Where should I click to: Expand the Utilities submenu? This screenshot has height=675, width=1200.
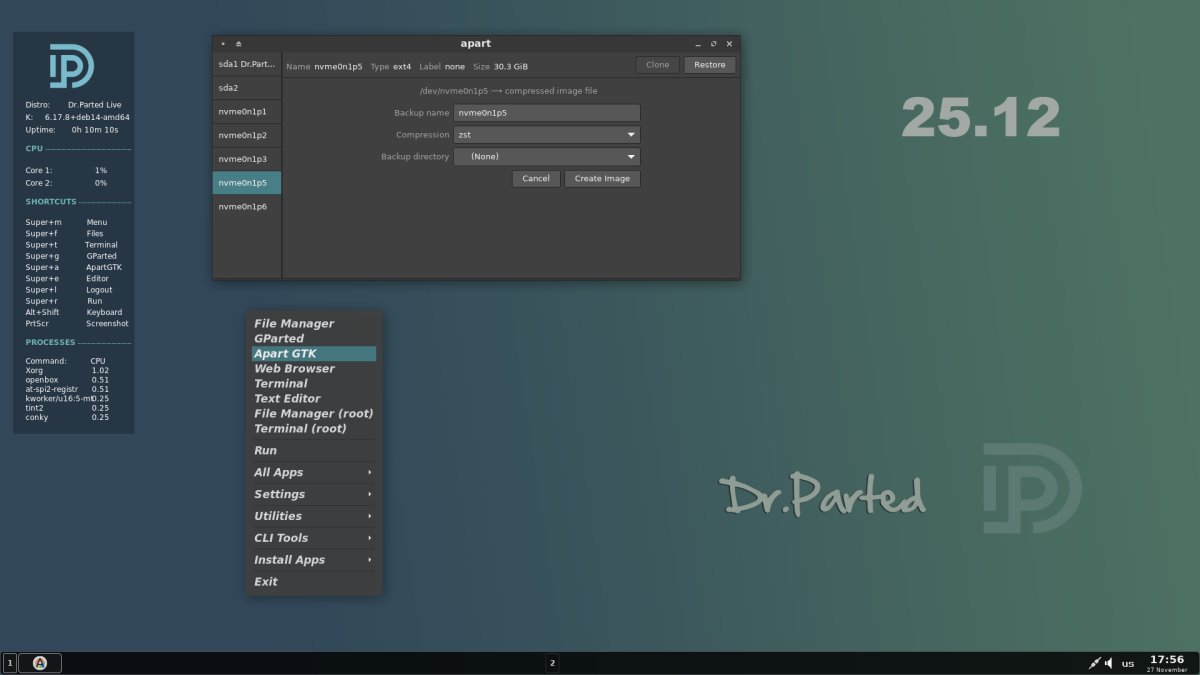[x=314, y=516]
